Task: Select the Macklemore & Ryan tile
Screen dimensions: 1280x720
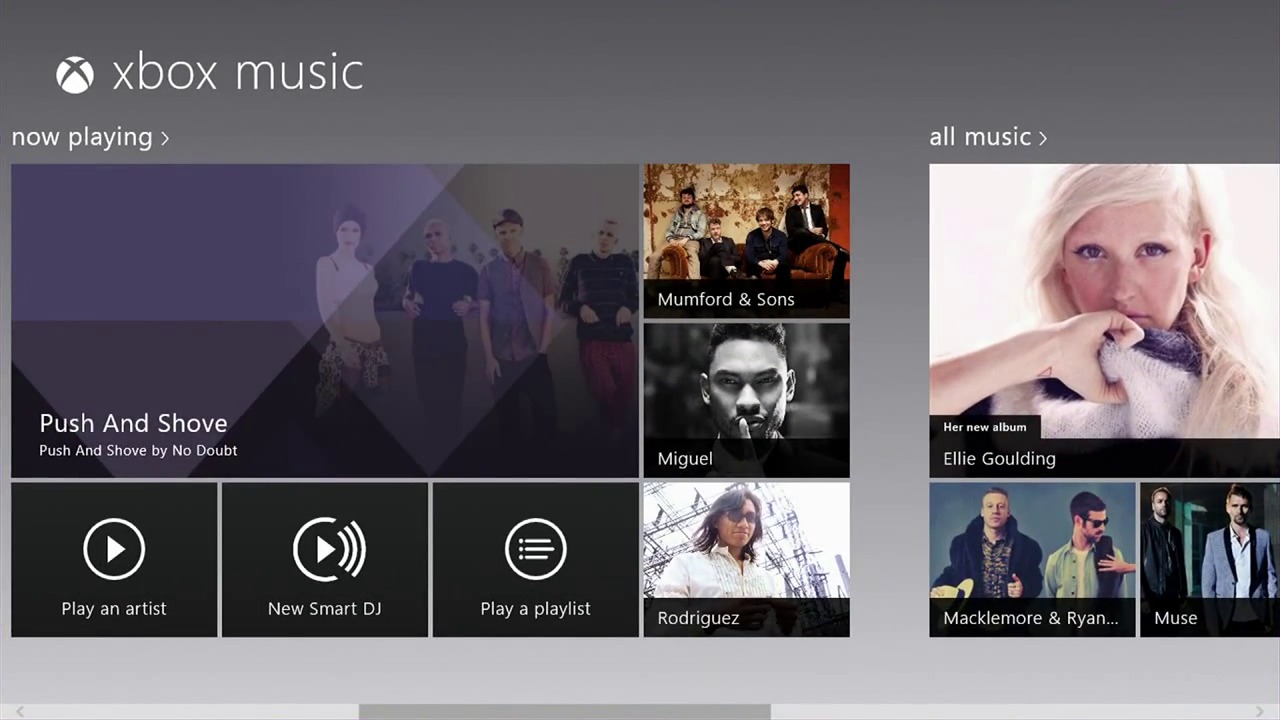Action: point(1032,559)
